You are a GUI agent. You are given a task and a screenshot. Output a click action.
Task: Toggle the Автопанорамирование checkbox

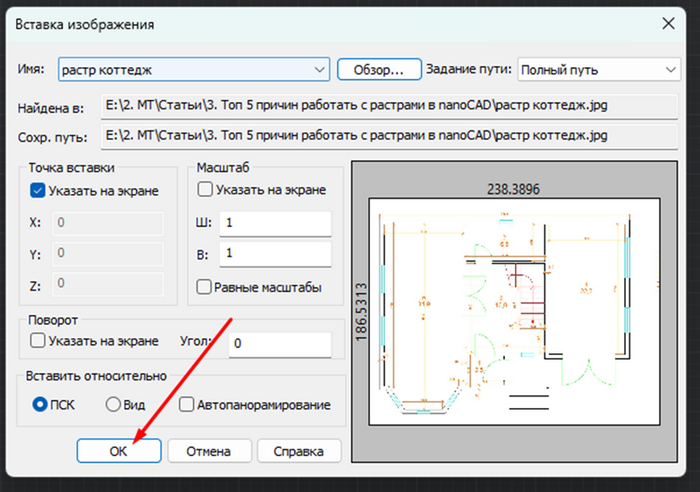(187, 405)
